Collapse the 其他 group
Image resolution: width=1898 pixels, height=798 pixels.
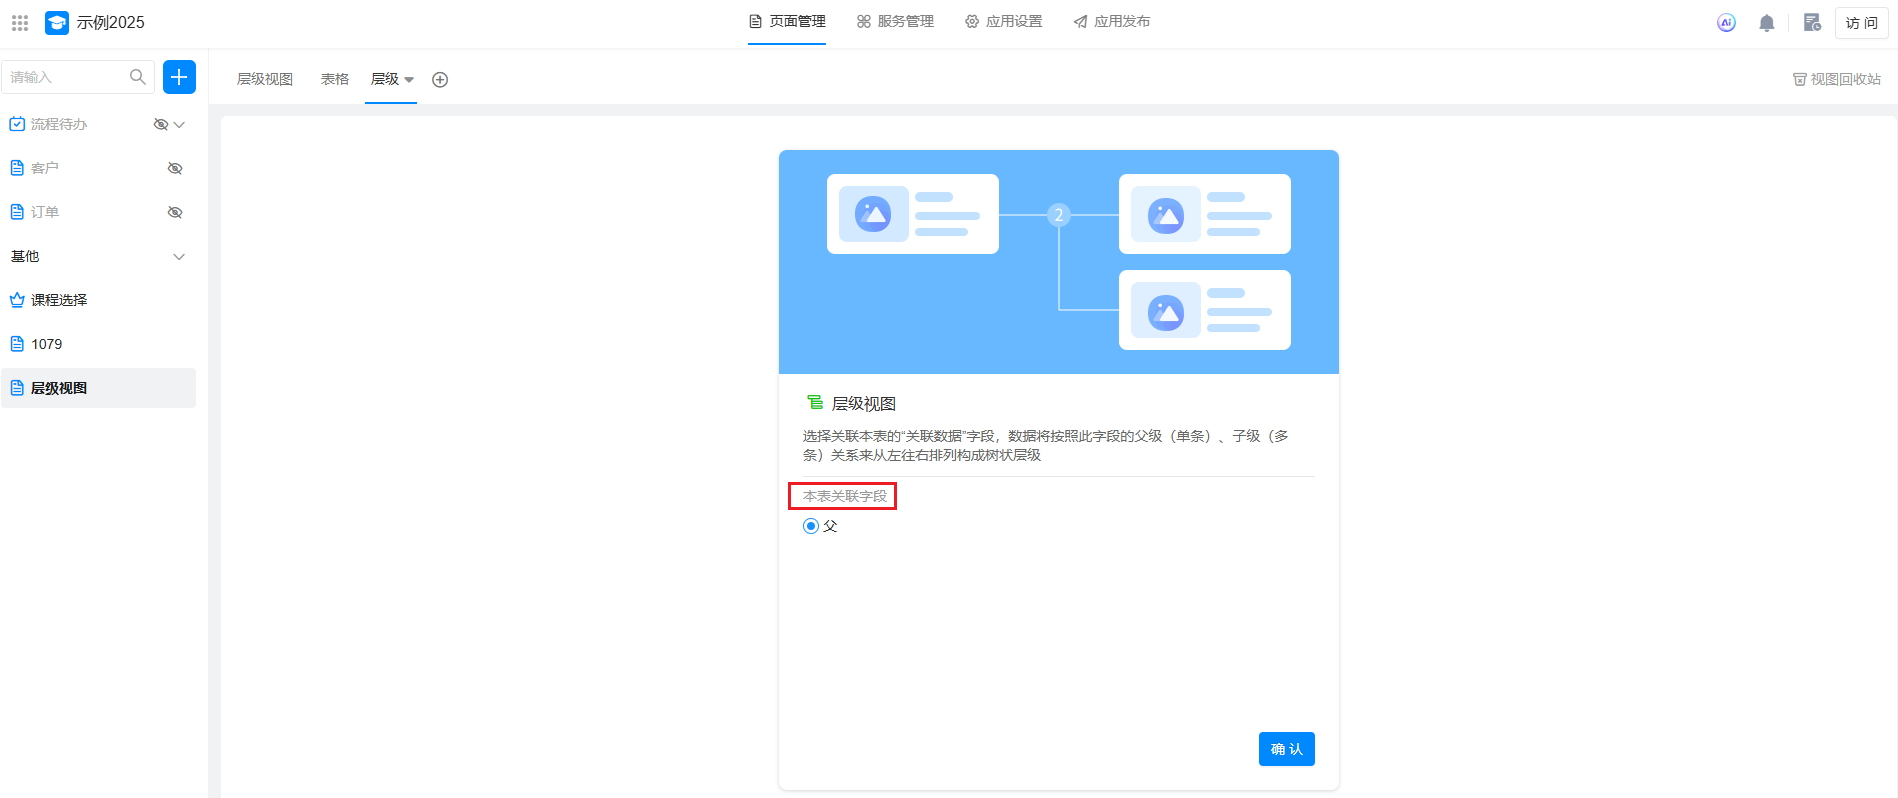[x=179, y=257]
